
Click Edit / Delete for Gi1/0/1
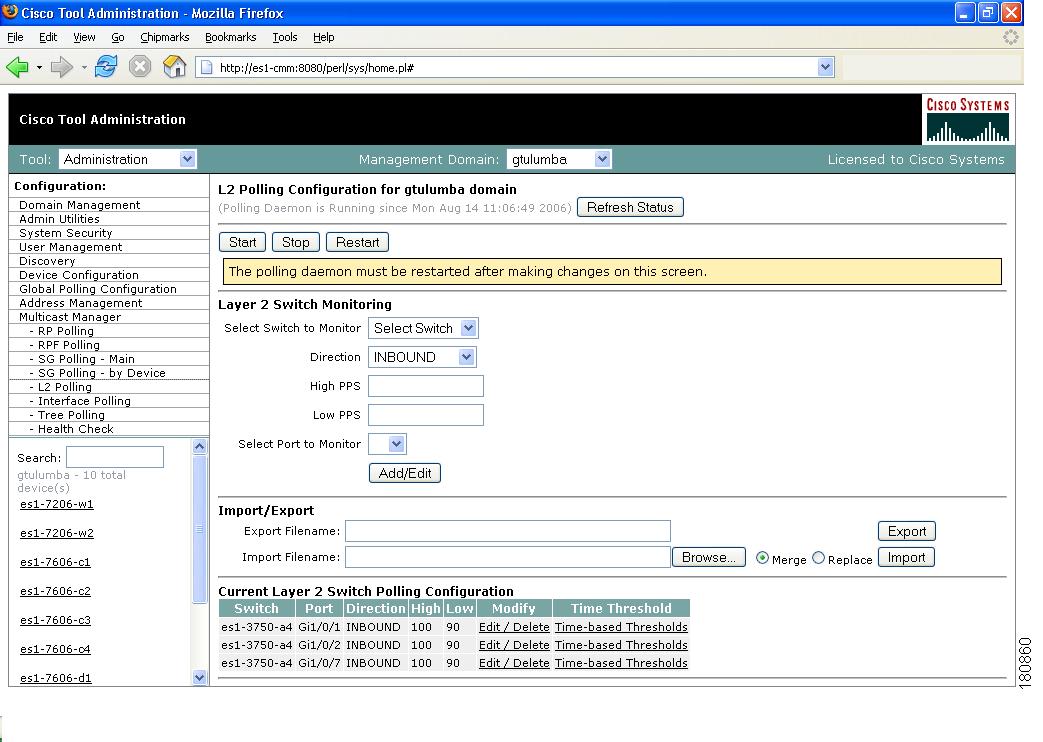(x=514, y=627)
